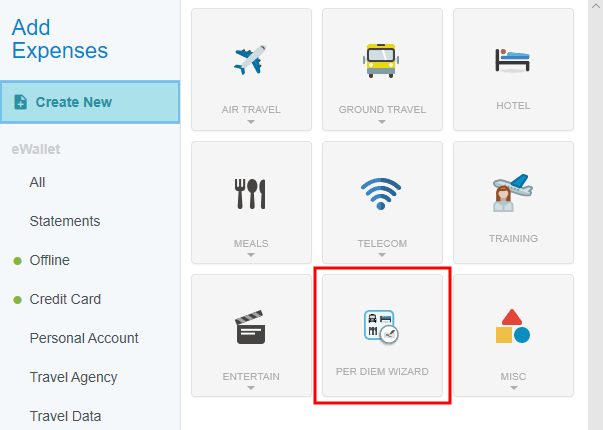The width and height of the screenshot is (603, 430).
Task: Expand the Telecom dropdown arrow
Action: [382, 255]
